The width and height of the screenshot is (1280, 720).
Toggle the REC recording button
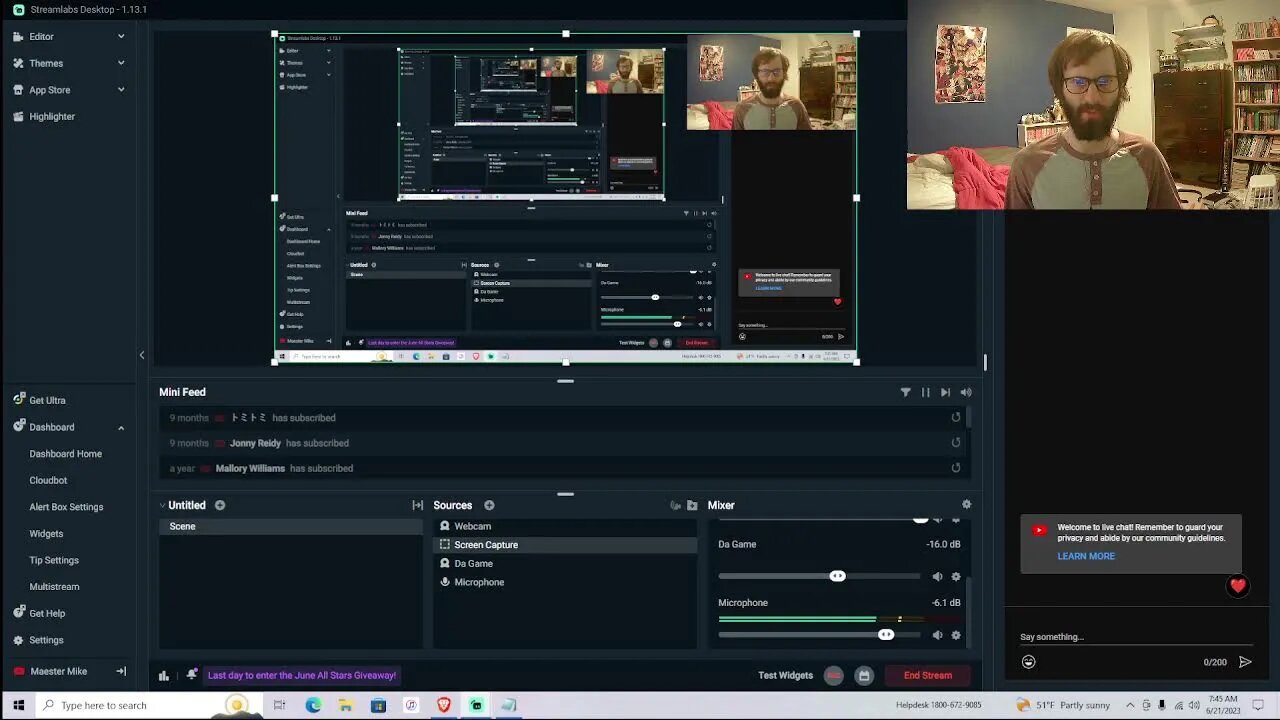[x=834, y=676]
